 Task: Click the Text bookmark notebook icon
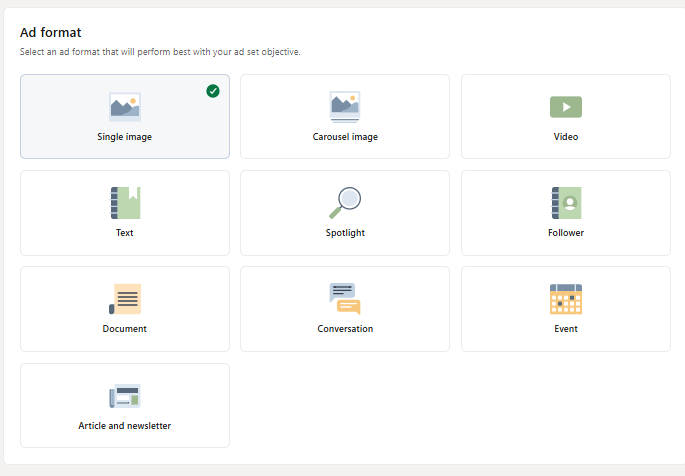(125, 203)
